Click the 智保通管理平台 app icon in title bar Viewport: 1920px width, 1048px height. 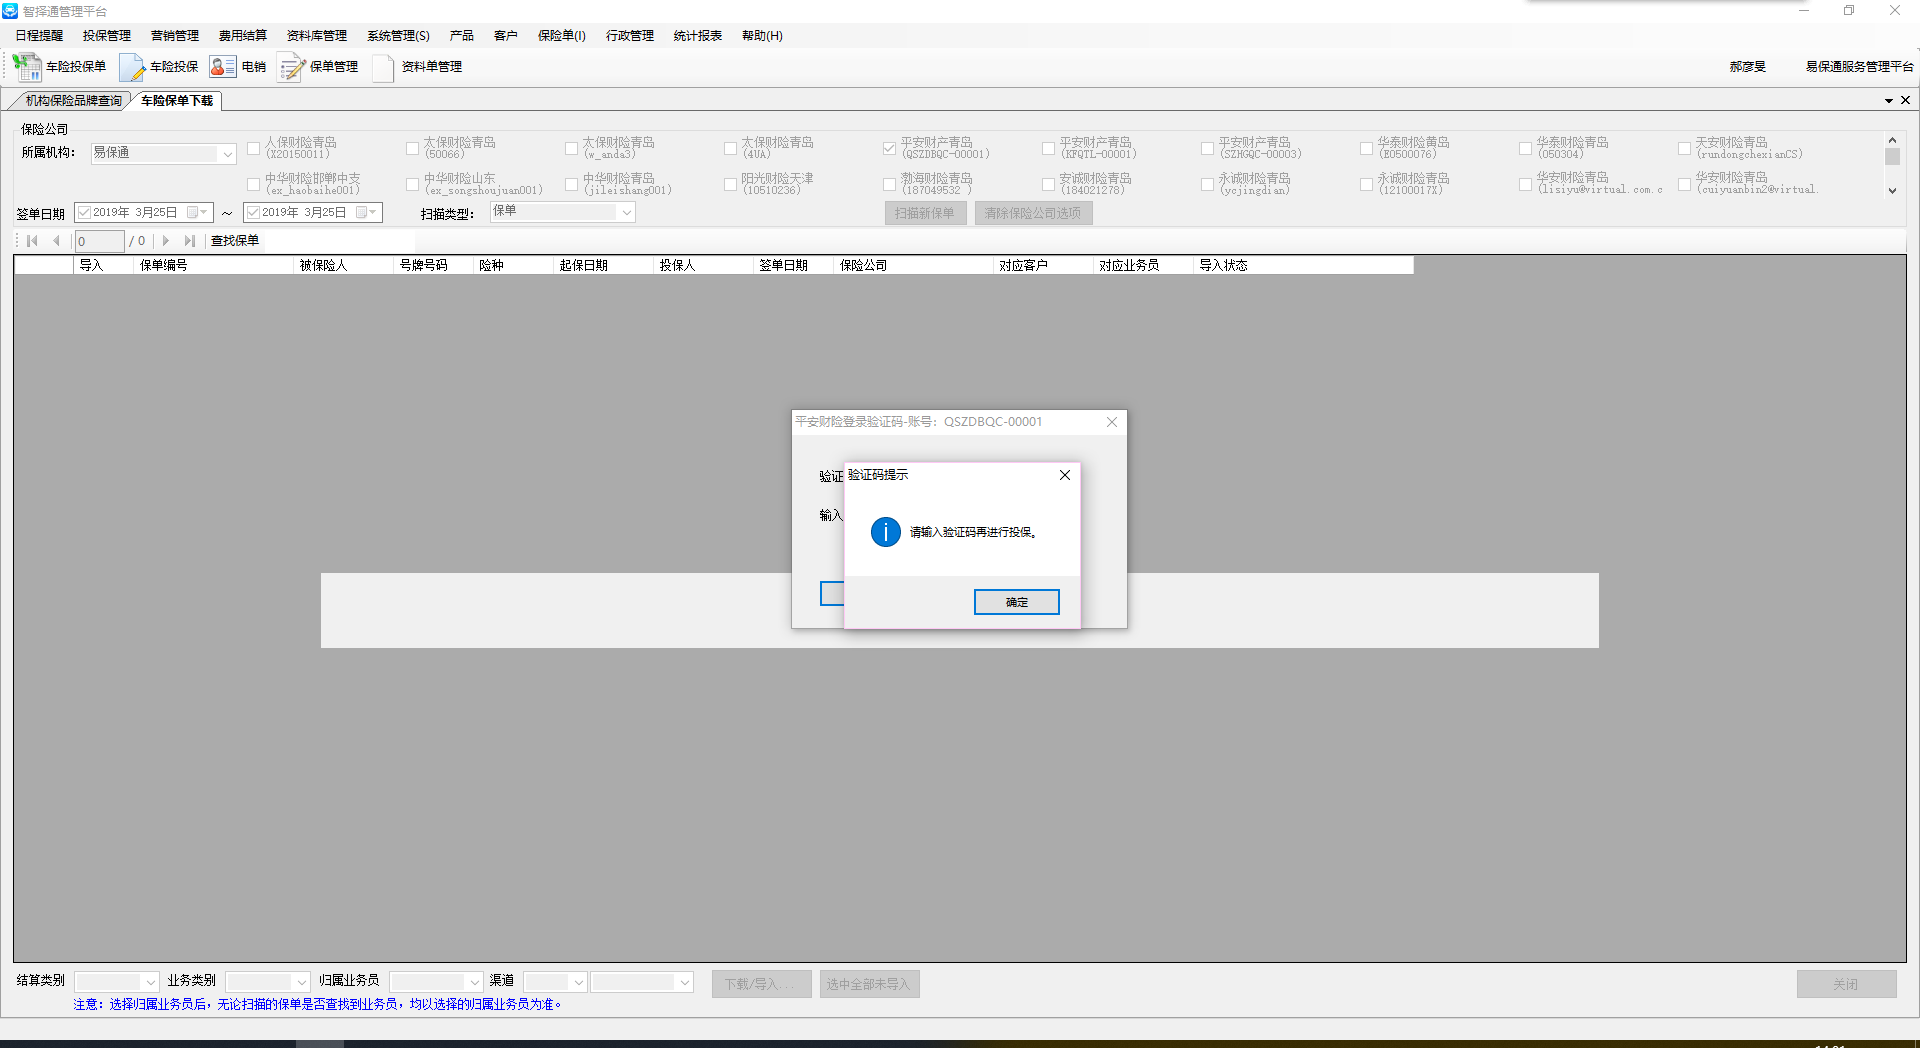[10, 11]
